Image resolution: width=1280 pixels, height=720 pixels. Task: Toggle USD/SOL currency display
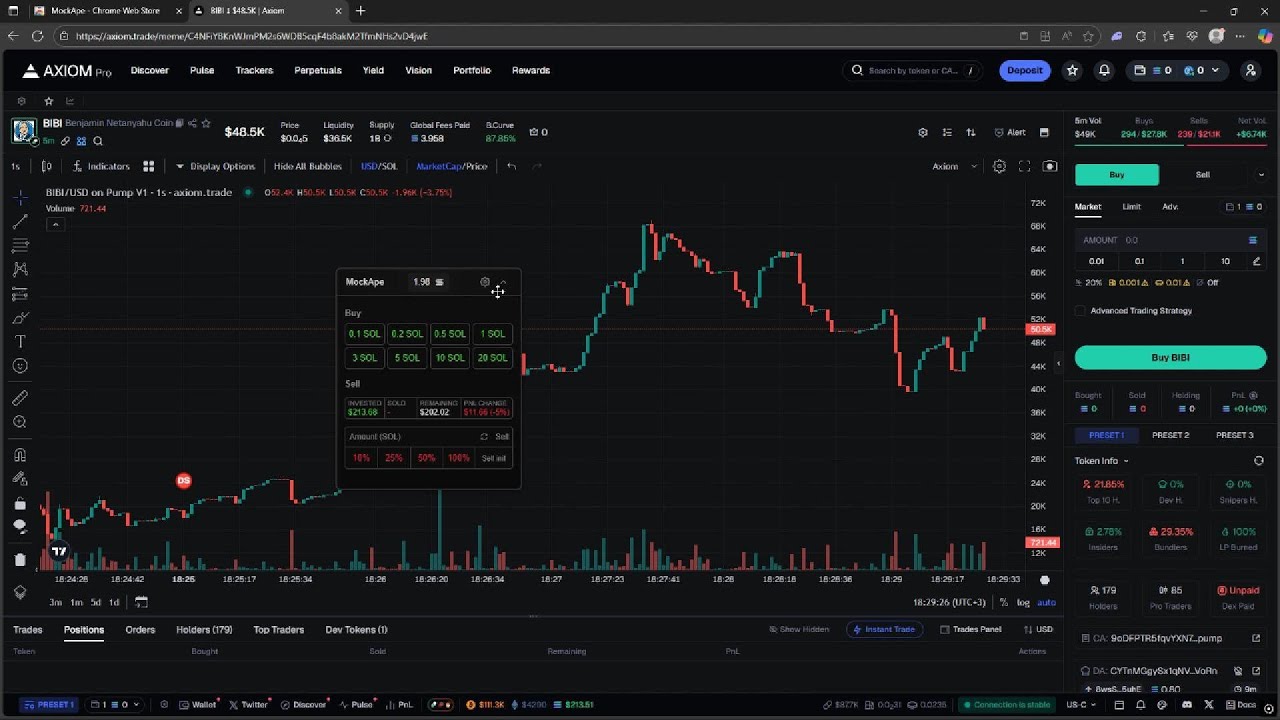(378, 166)
